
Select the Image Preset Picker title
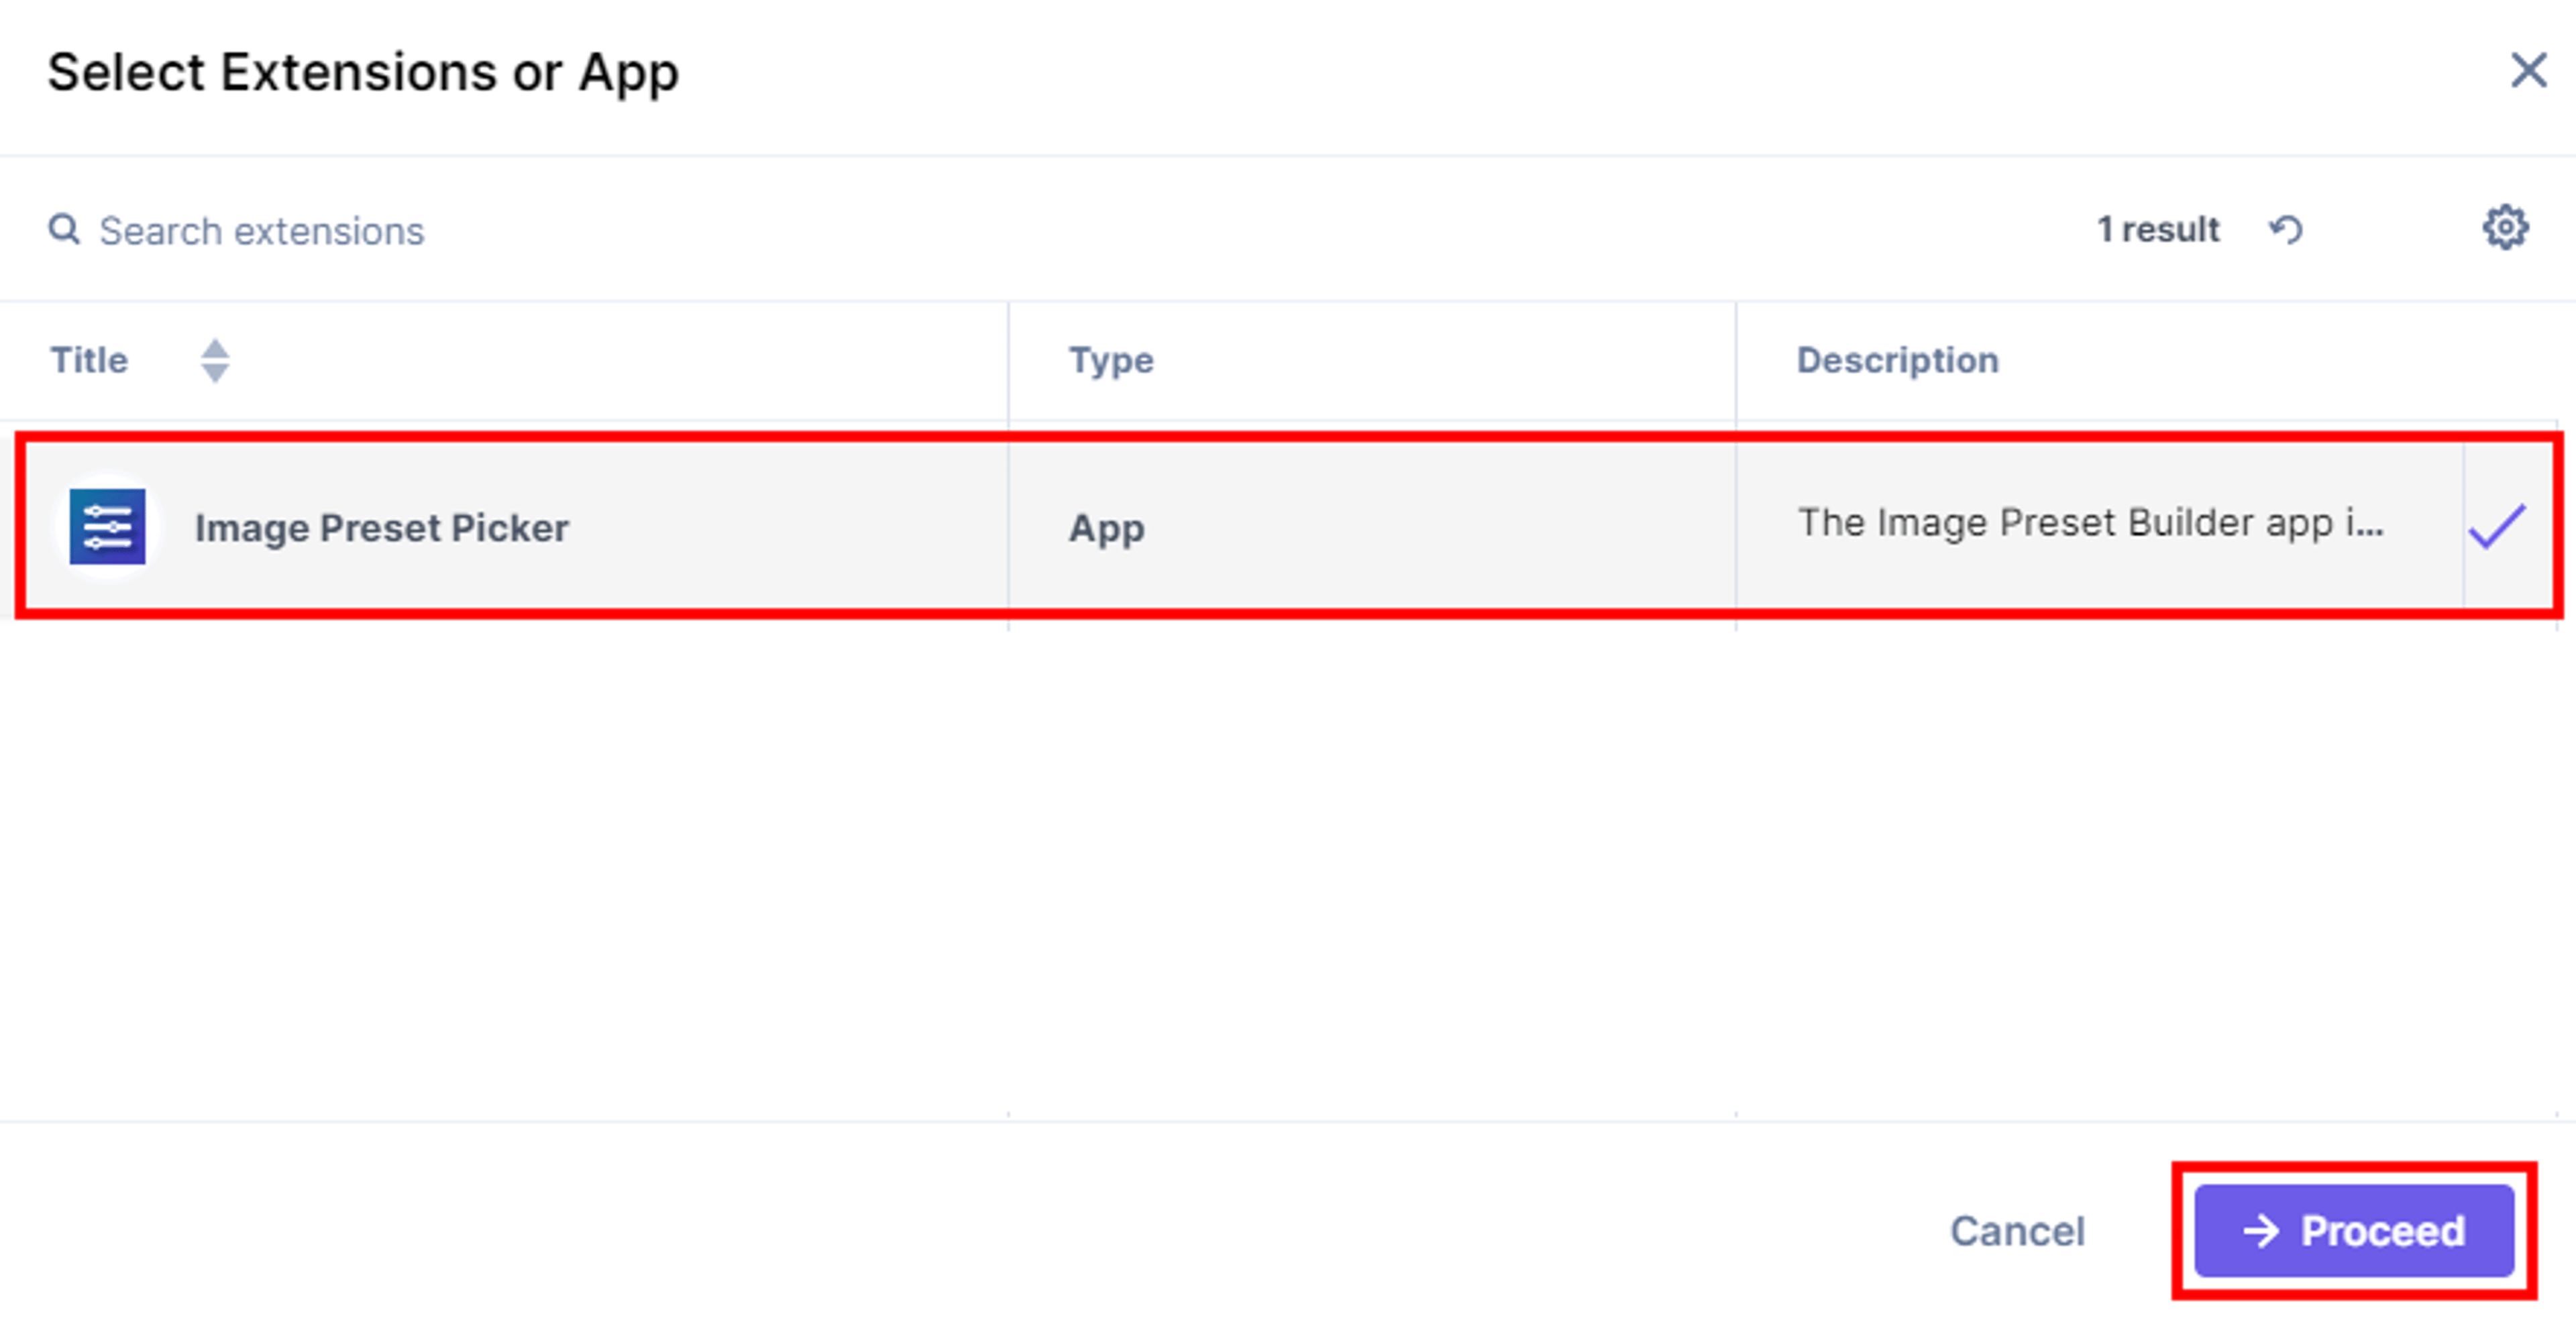click(381, 528)
